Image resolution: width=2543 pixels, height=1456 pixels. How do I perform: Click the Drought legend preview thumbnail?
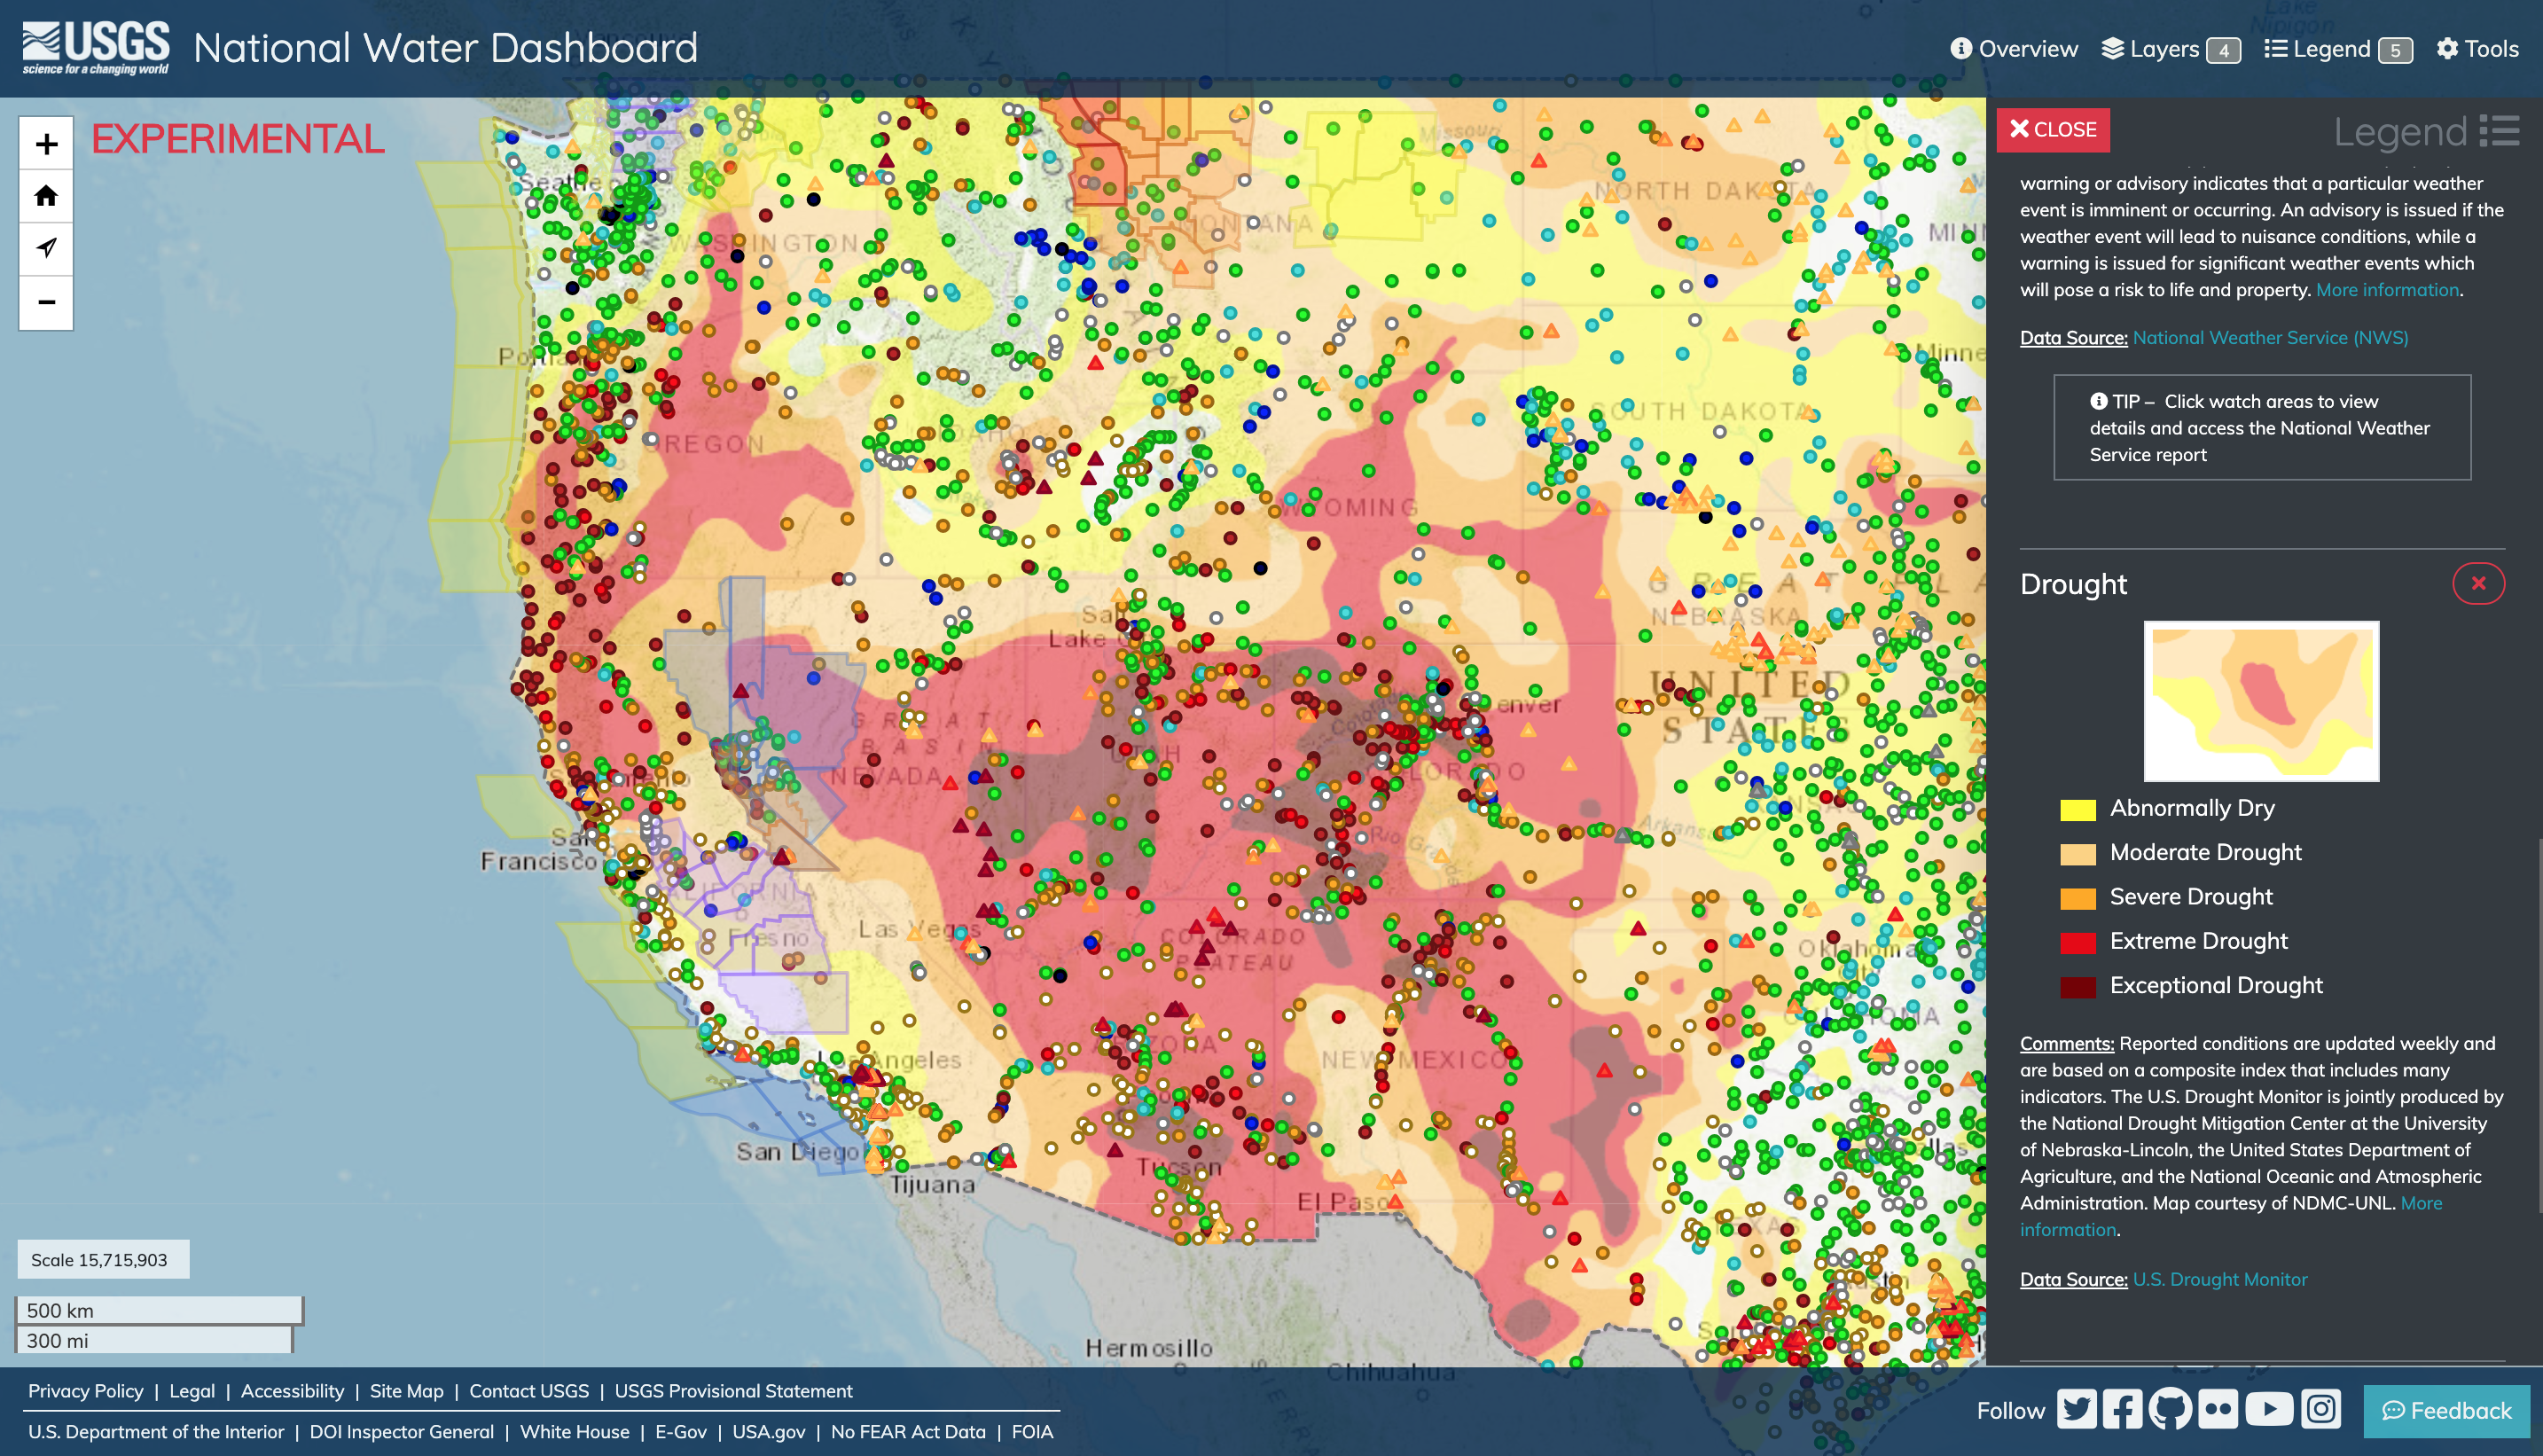[x=2261, y=701]
